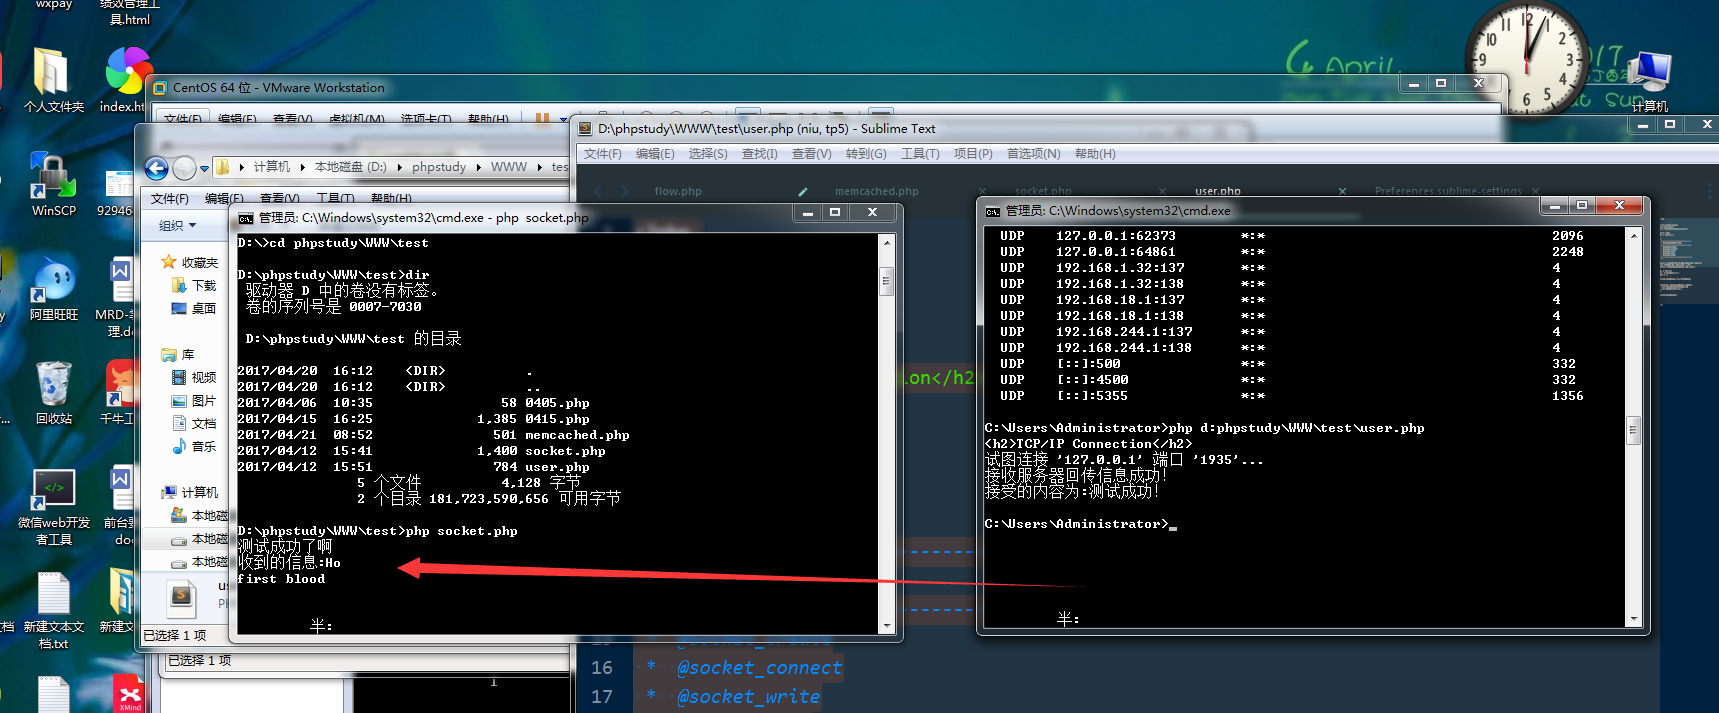1719x713 pixels.
Task: Open the WinSCP desktop shortcut
Action: coord(53,176)
